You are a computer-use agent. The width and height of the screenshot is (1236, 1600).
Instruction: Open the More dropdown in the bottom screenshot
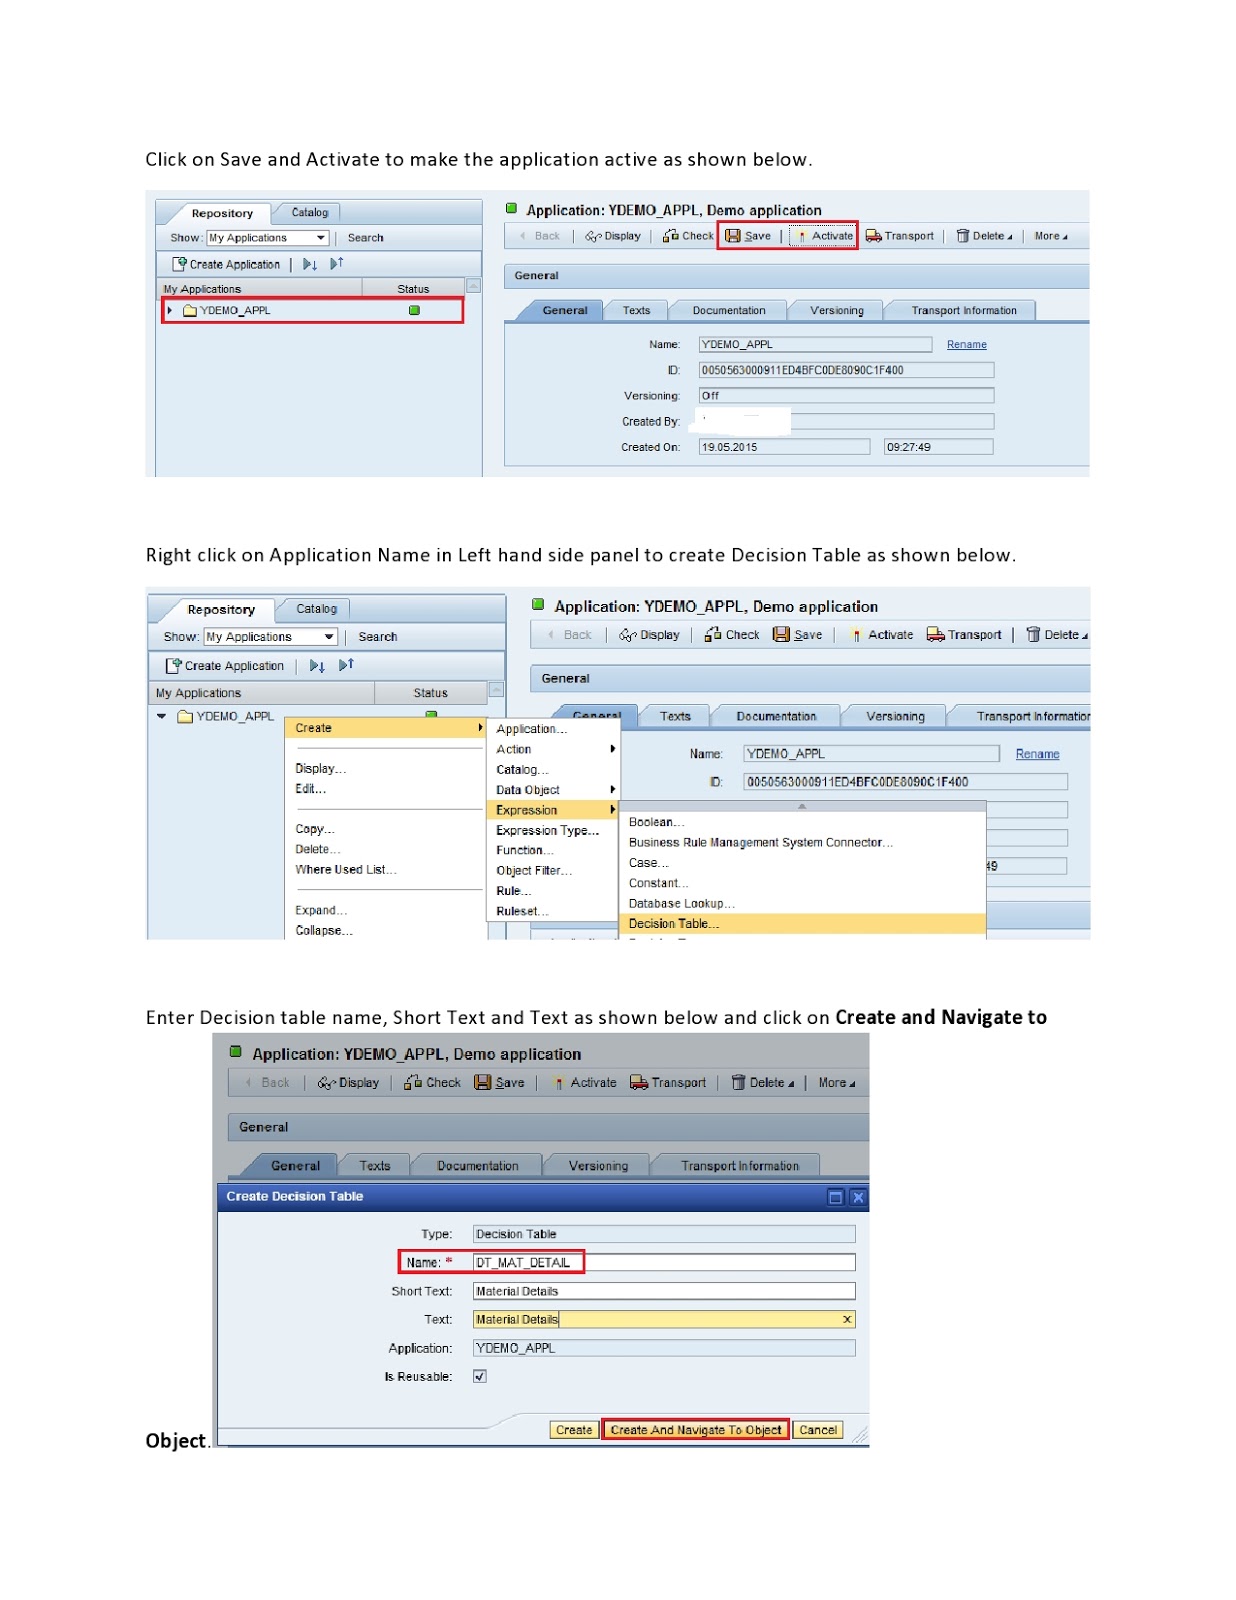coord(836,1082)
